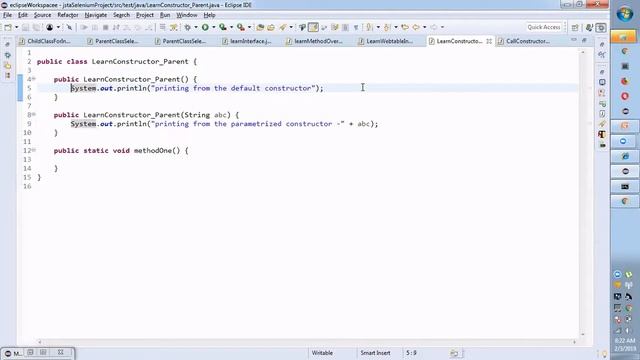Click the Open Perspective icon
The width and height of the screenshot is (640, 360).
tap(575, 27)
